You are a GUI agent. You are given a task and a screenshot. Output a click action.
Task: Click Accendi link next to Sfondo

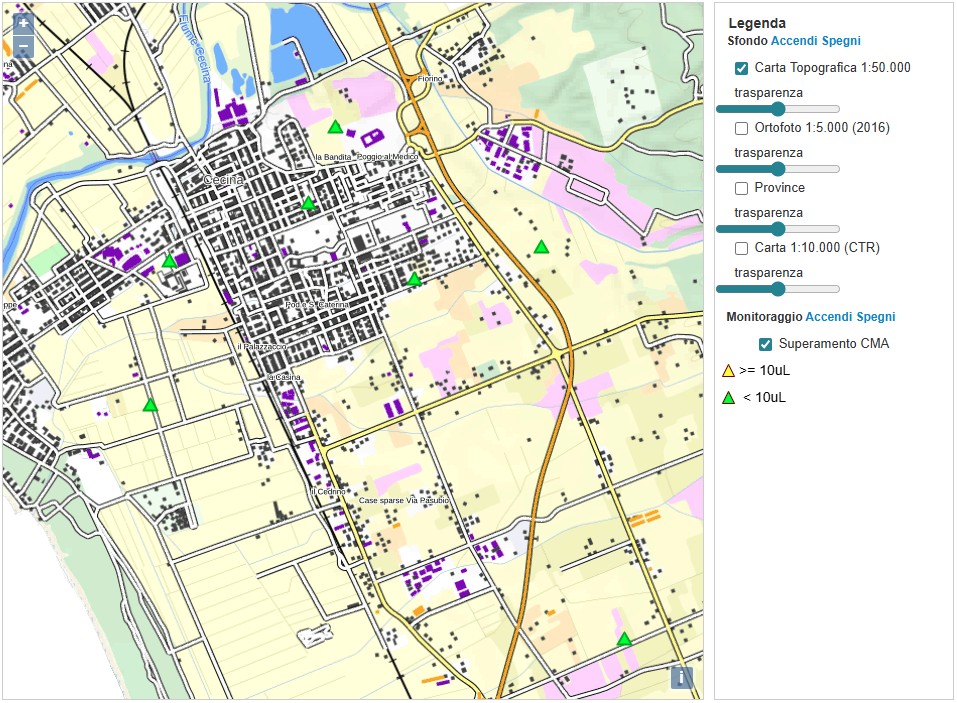[794, 41]
